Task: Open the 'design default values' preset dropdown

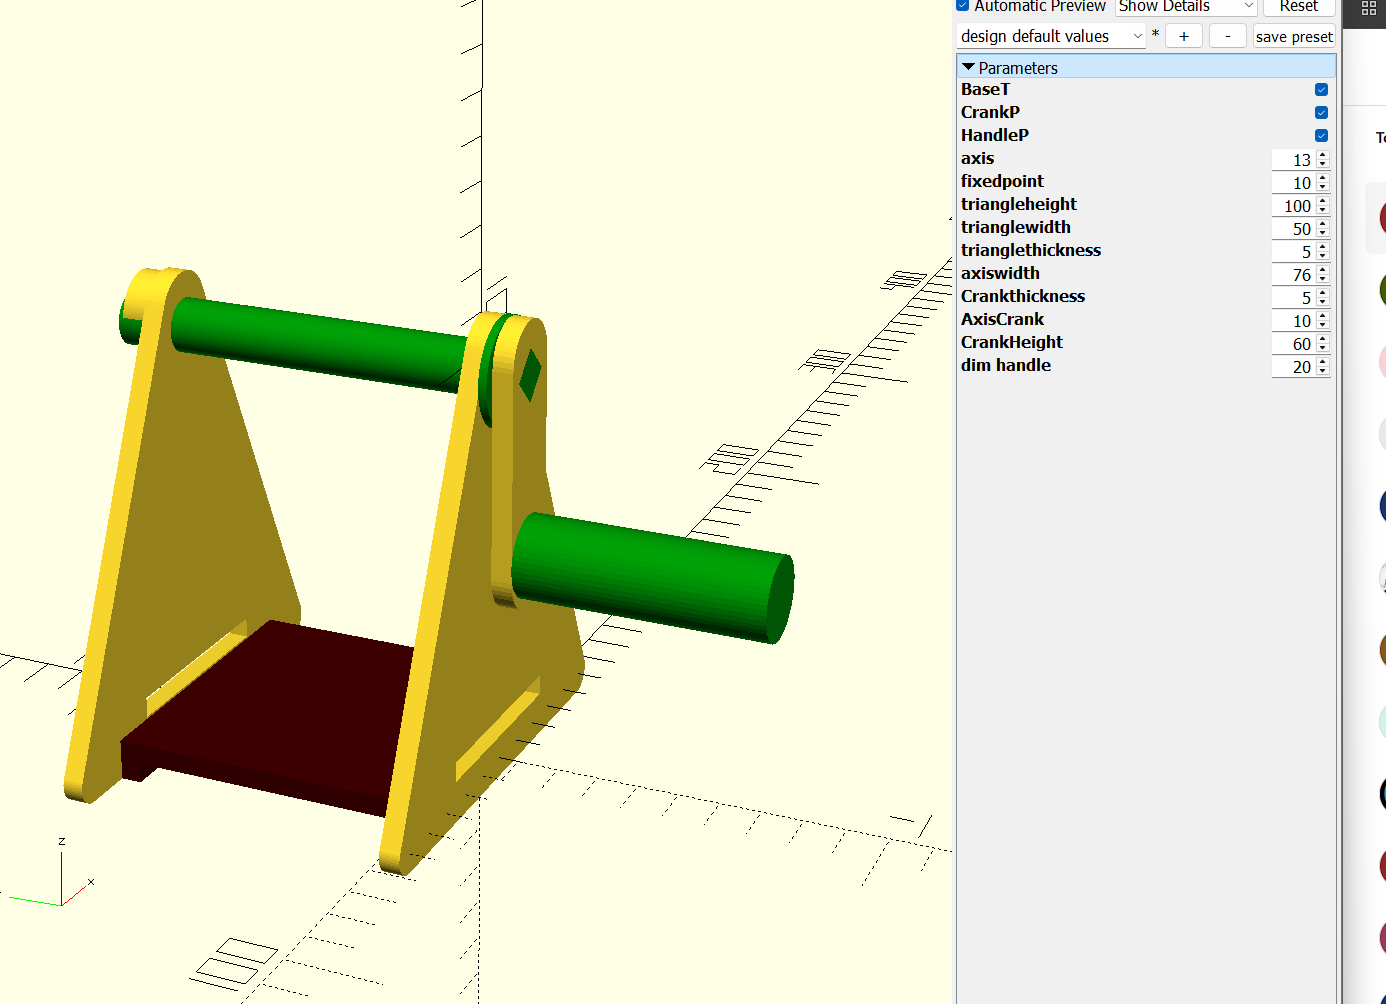Action: pos(1051,36)
